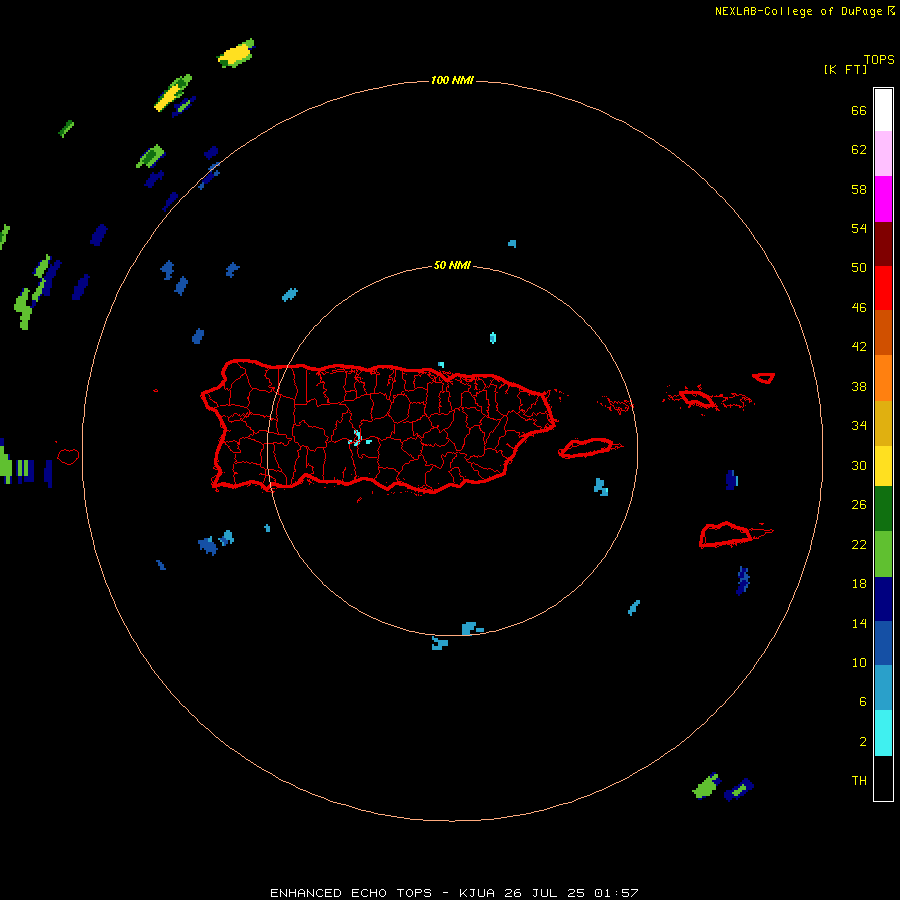The image size is (900, 900).
Task: Click the magenta legend swatch
Action: [883, 199]
